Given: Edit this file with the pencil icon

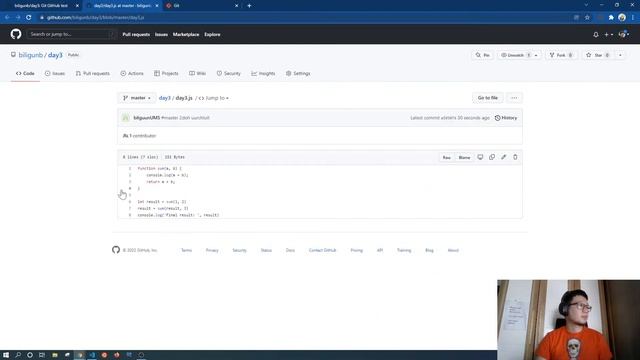Looking at the screenshot, I should (504, 157).
